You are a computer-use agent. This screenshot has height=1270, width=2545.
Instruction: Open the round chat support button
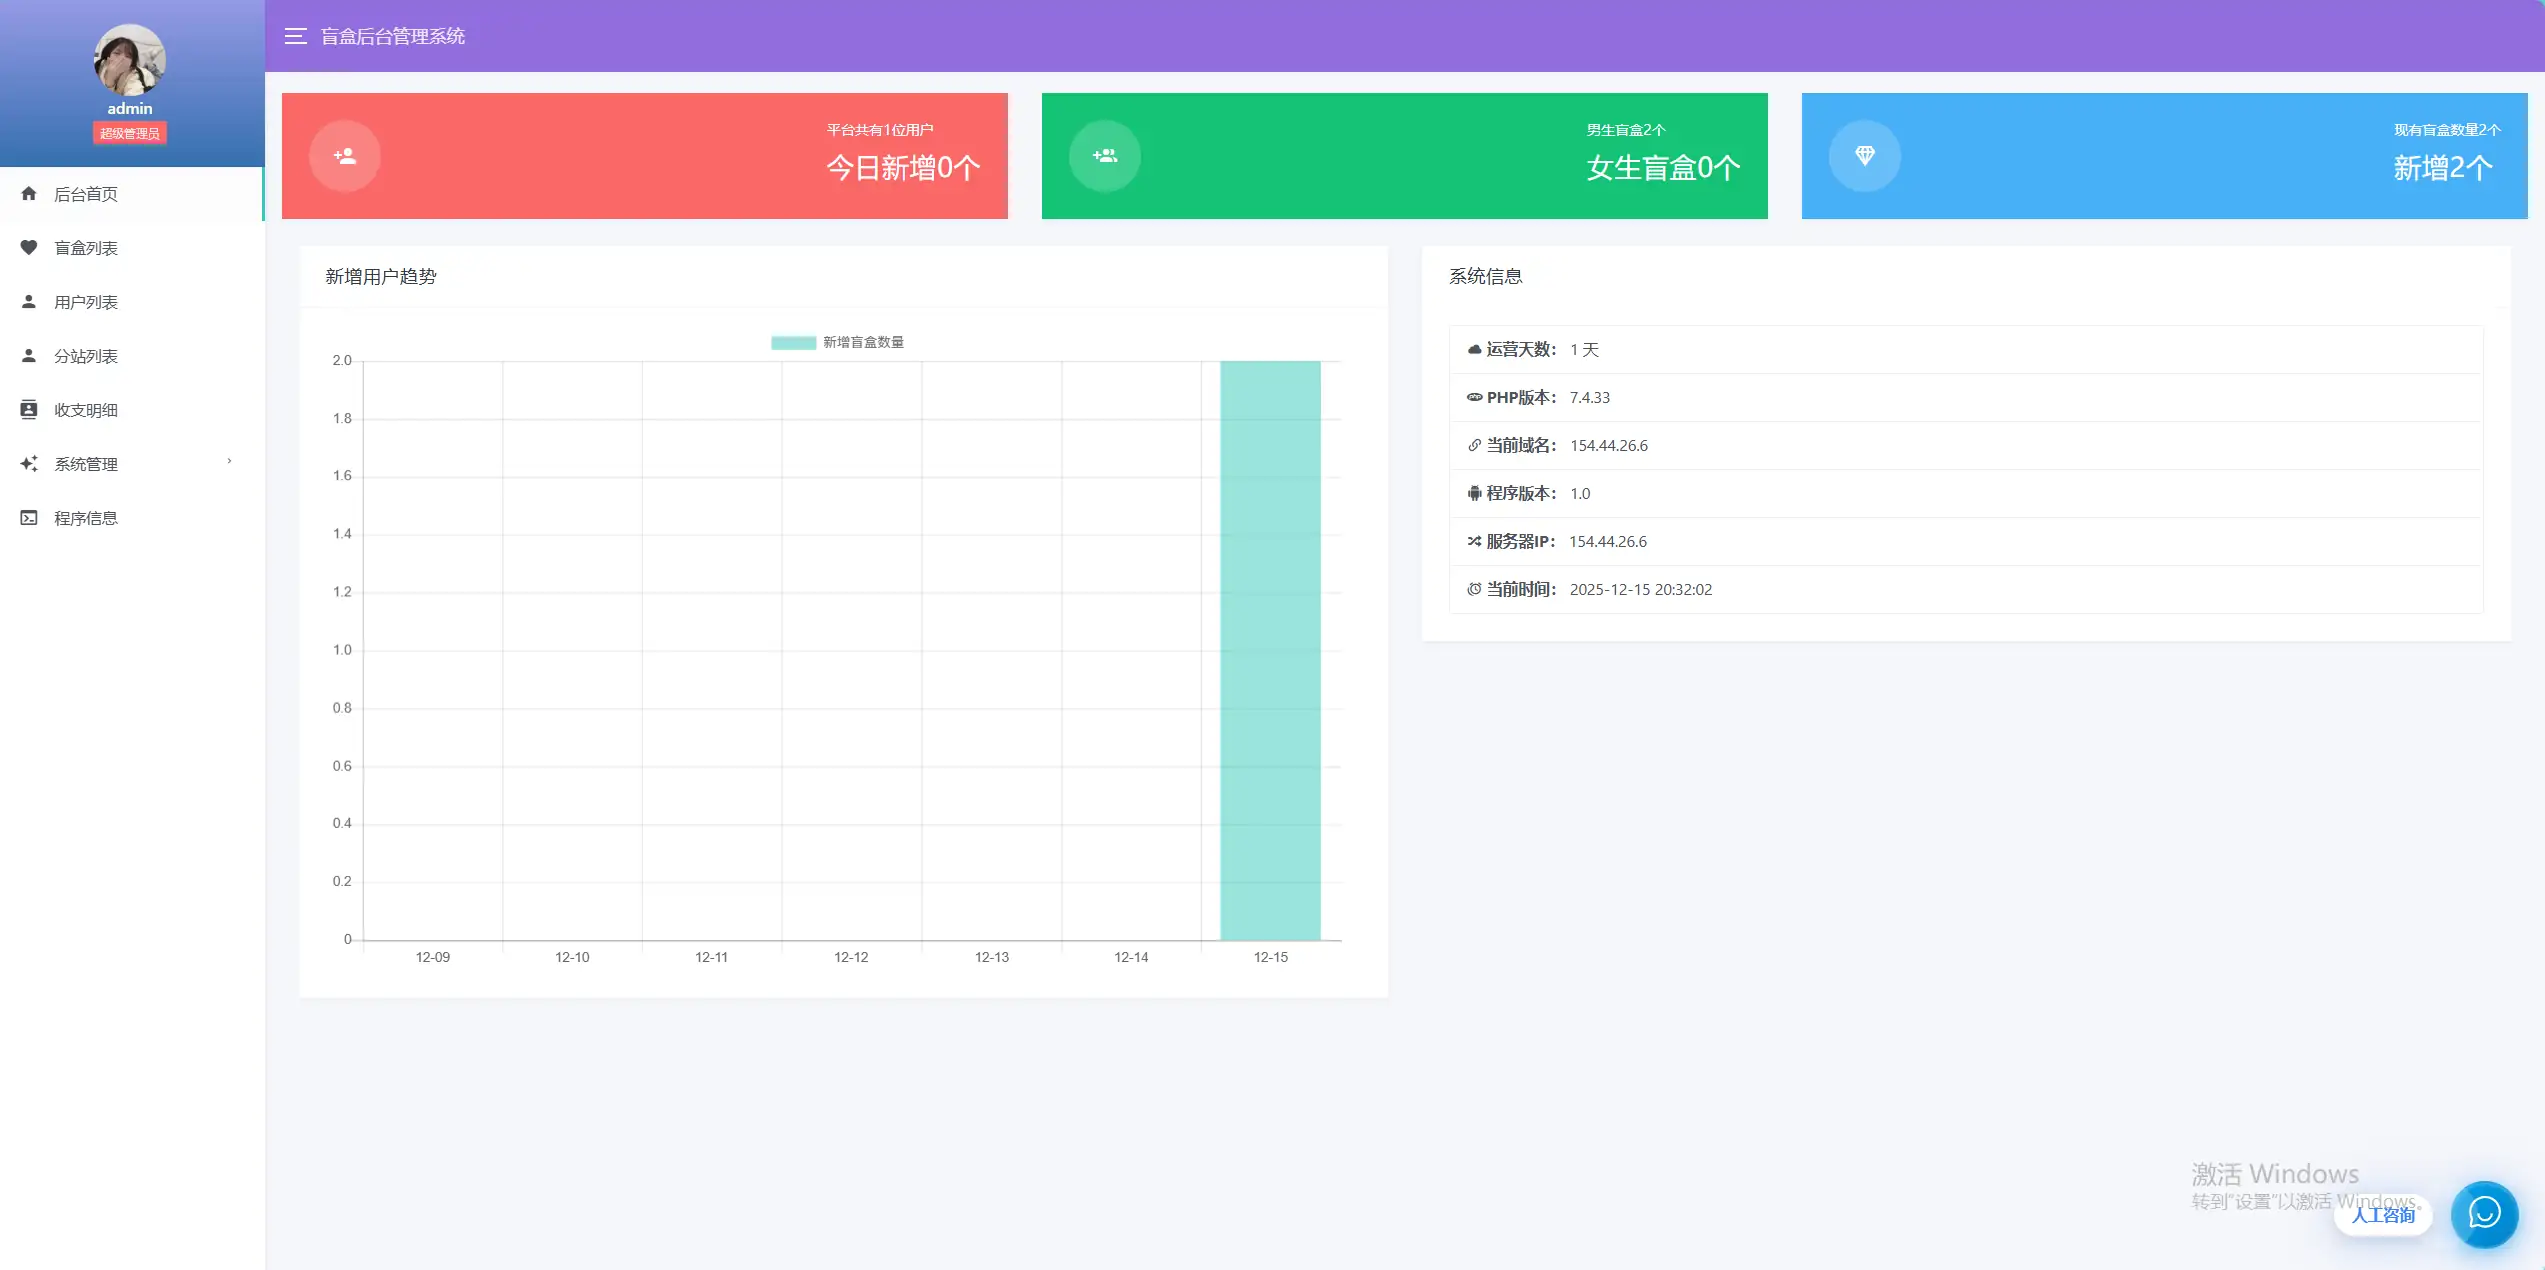tap(2484, 1214)
